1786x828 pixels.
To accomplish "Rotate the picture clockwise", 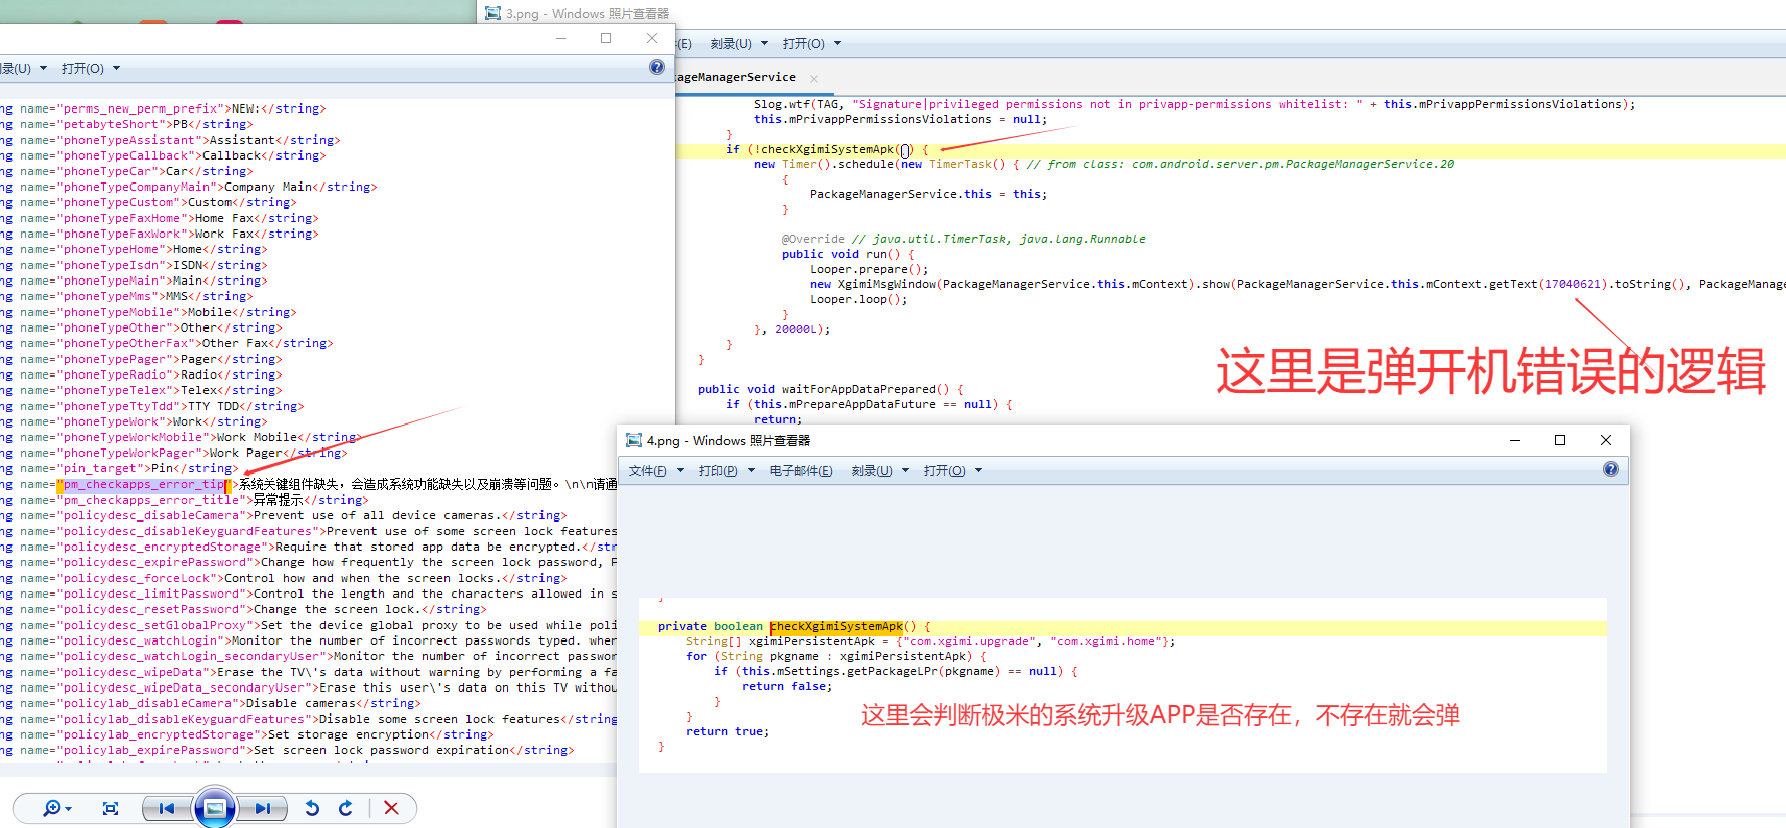I will click(346, 808).
